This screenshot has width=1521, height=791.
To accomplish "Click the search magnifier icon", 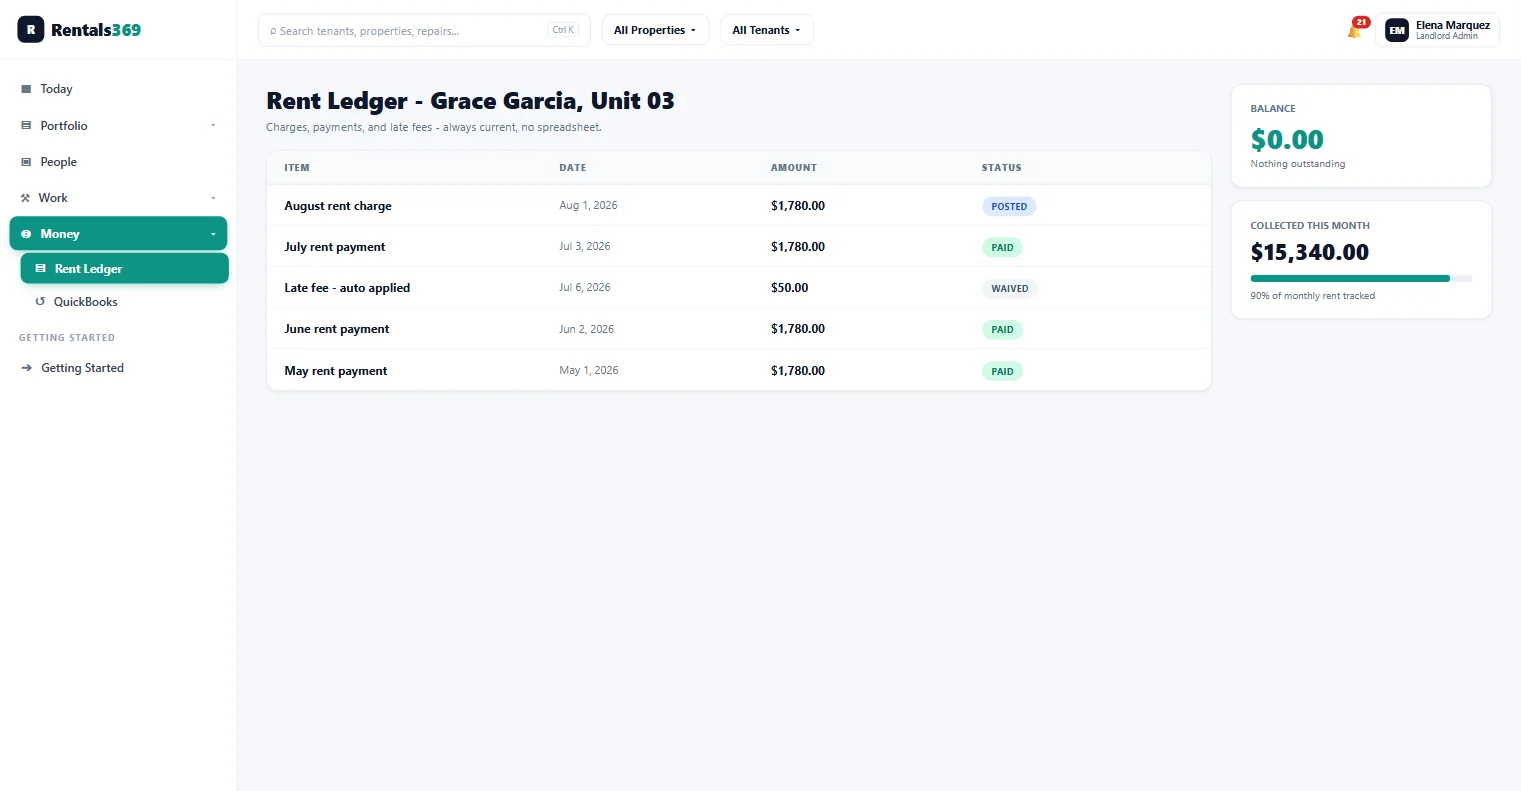I will [x=273, y=31].
